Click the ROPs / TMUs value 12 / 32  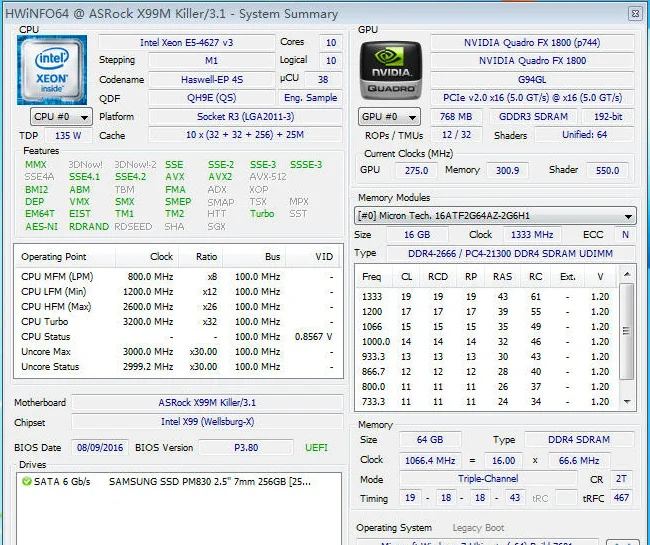tap(456, 135)
